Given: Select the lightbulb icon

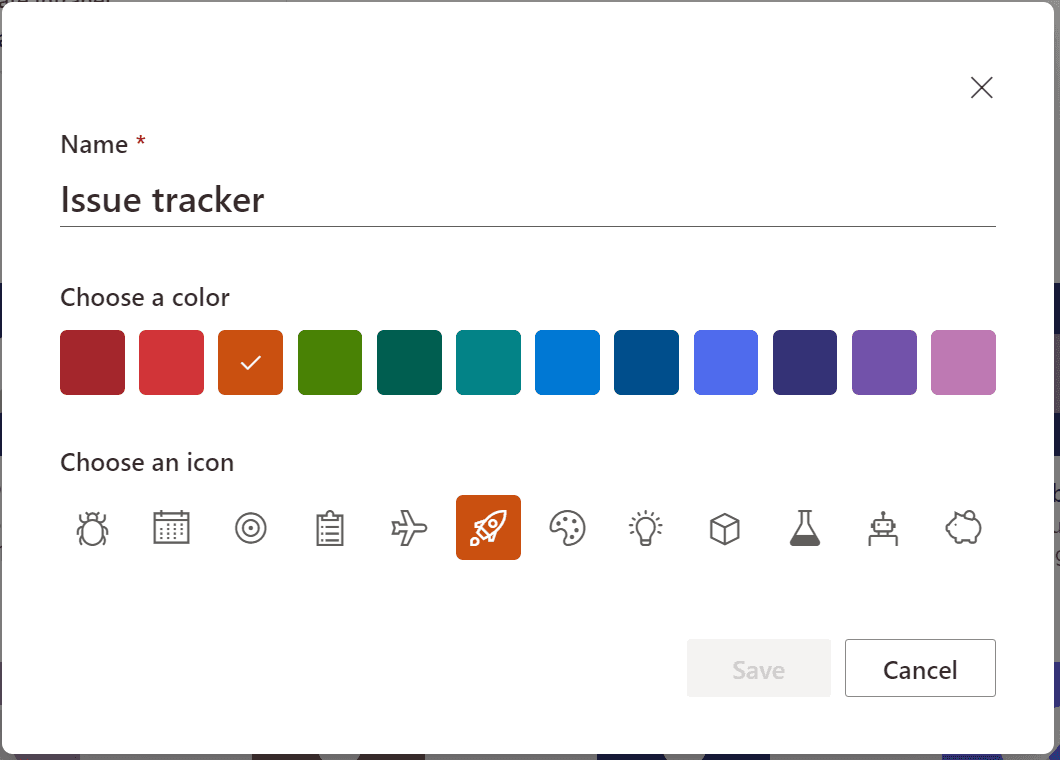Looking at the screenshot, I should (646, 527).
